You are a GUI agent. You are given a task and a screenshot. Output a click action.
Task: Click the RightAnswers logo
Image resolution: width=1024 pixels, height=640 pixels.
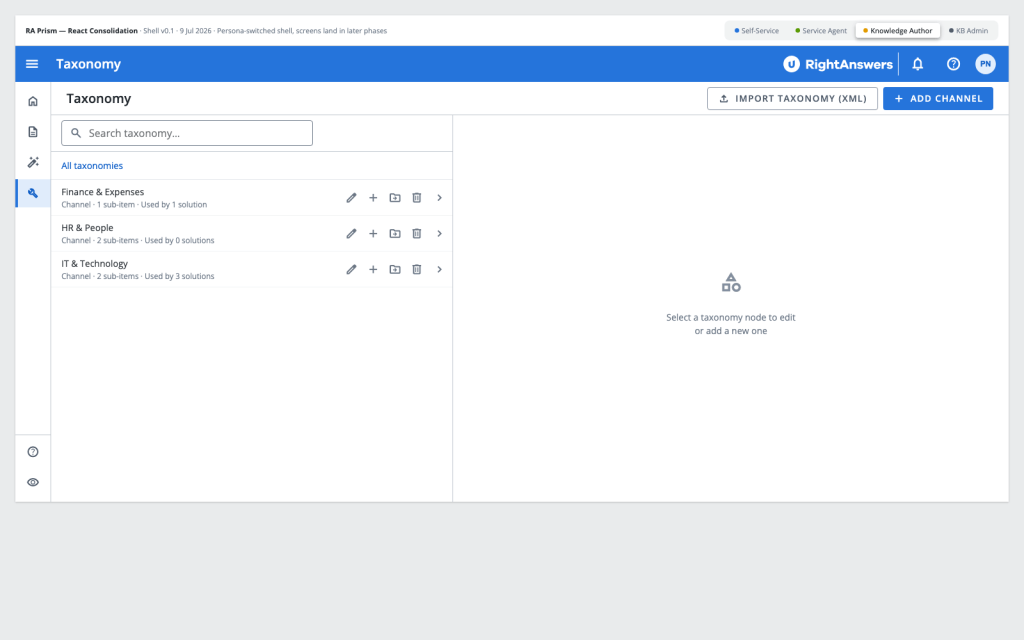(838, 64)
